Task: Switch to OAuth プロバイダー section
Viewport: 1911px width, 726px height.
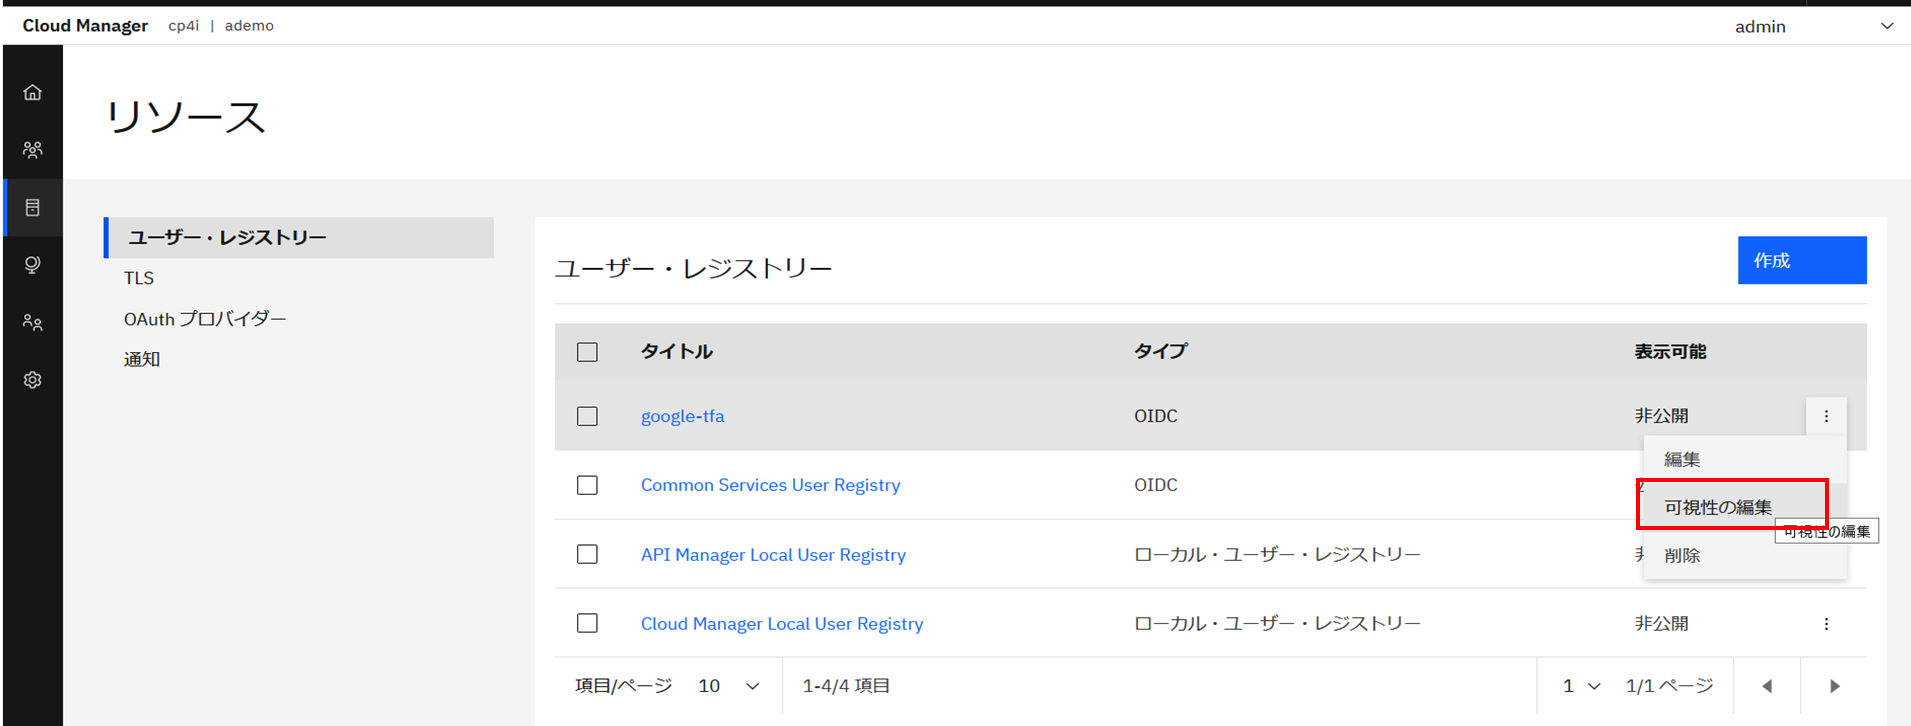Action: click(205, 319)
